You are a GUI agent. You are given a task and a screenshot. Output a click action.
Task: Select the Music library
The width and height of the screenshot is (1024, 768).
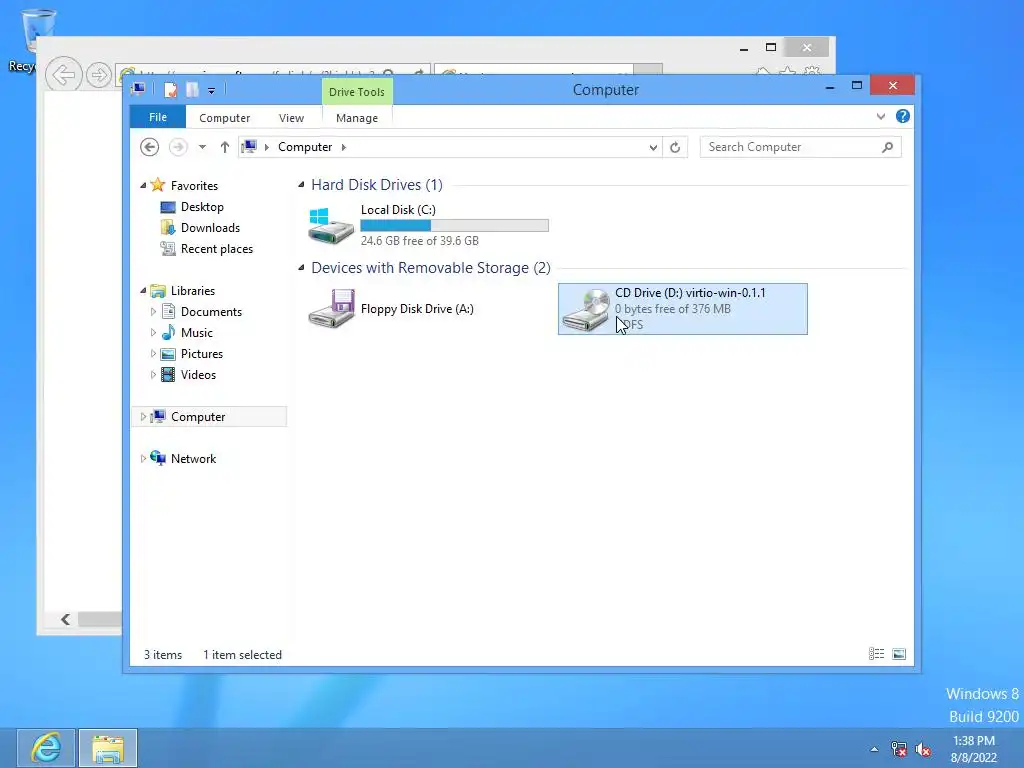[197, 332]
